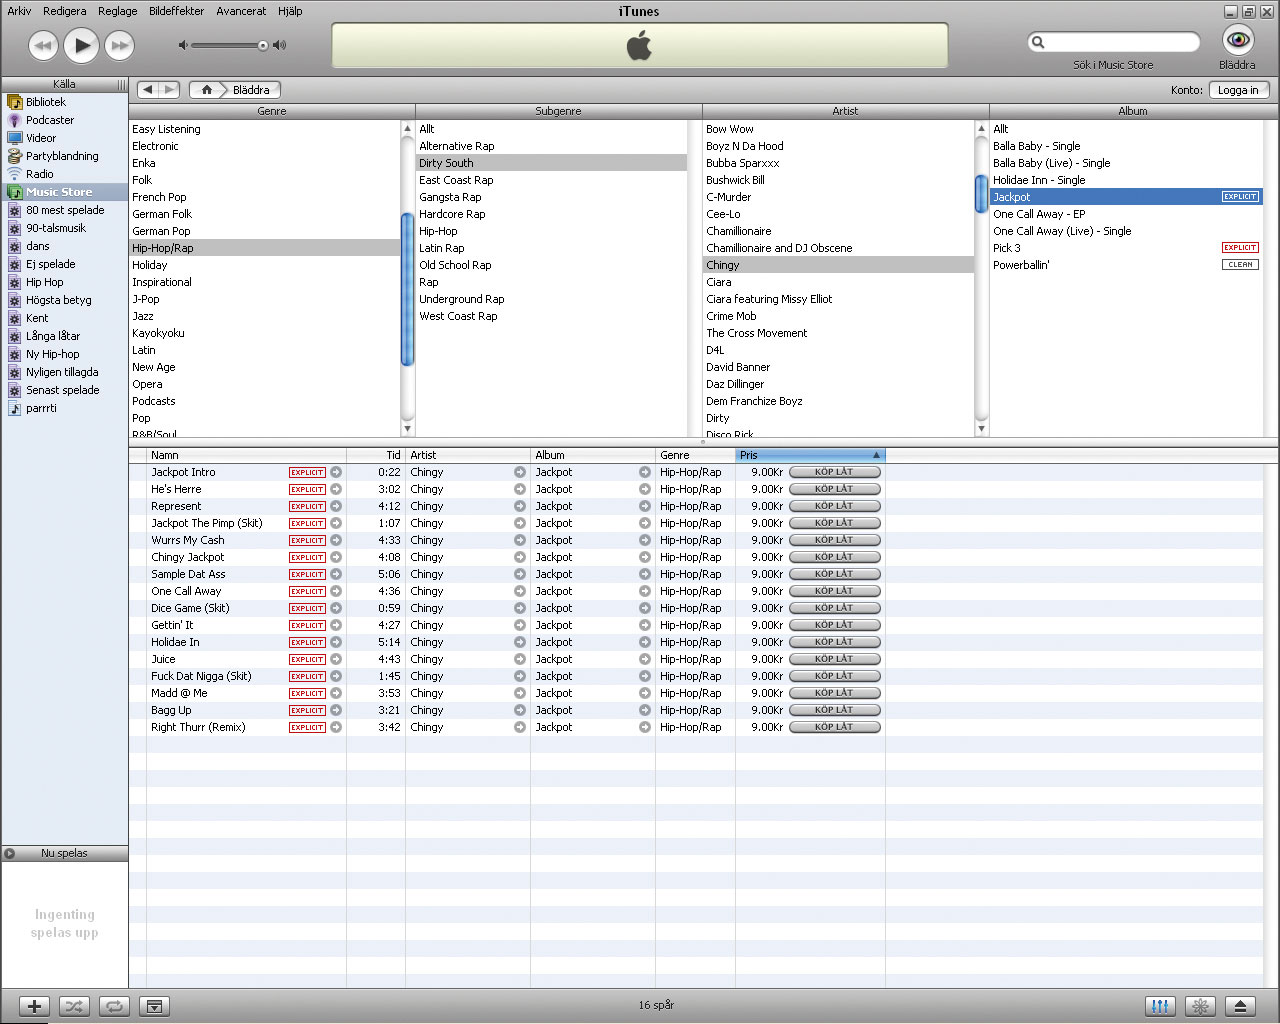1280x1024 pixels.
Task: Toggle shuffle playback
Action: pyautogui.click(x=75, y=1006)
